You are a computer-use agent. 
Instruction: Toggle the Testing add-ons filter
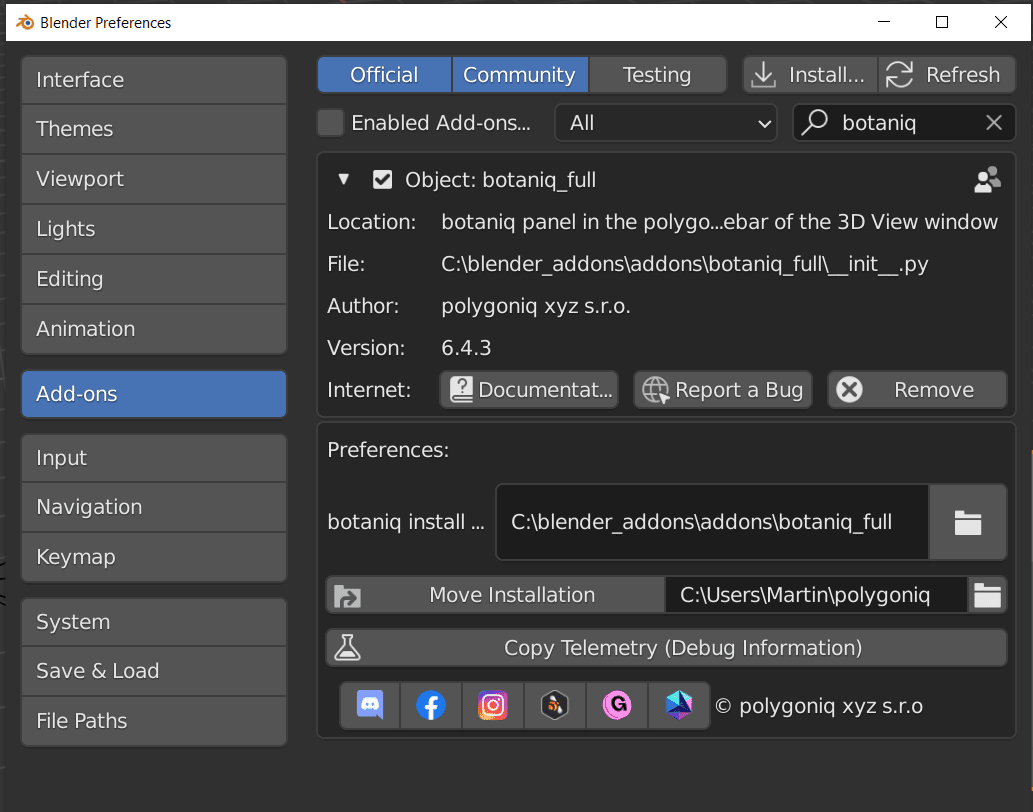point(657,74)
